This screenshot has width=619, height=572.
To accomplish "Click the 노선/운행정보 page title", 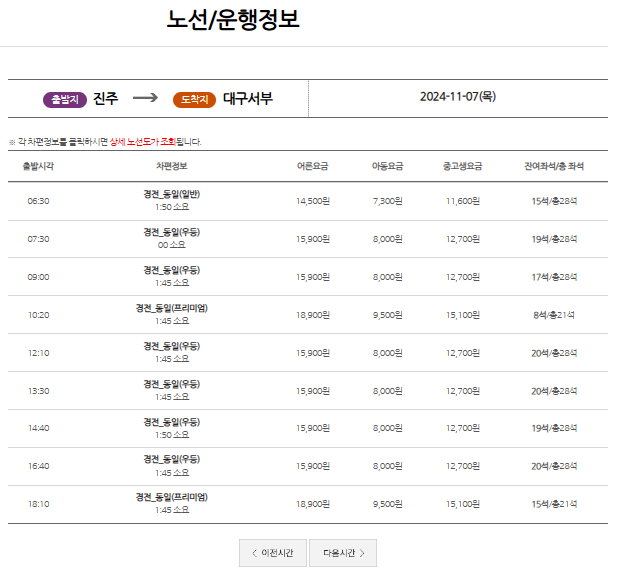I will (233, 20).
